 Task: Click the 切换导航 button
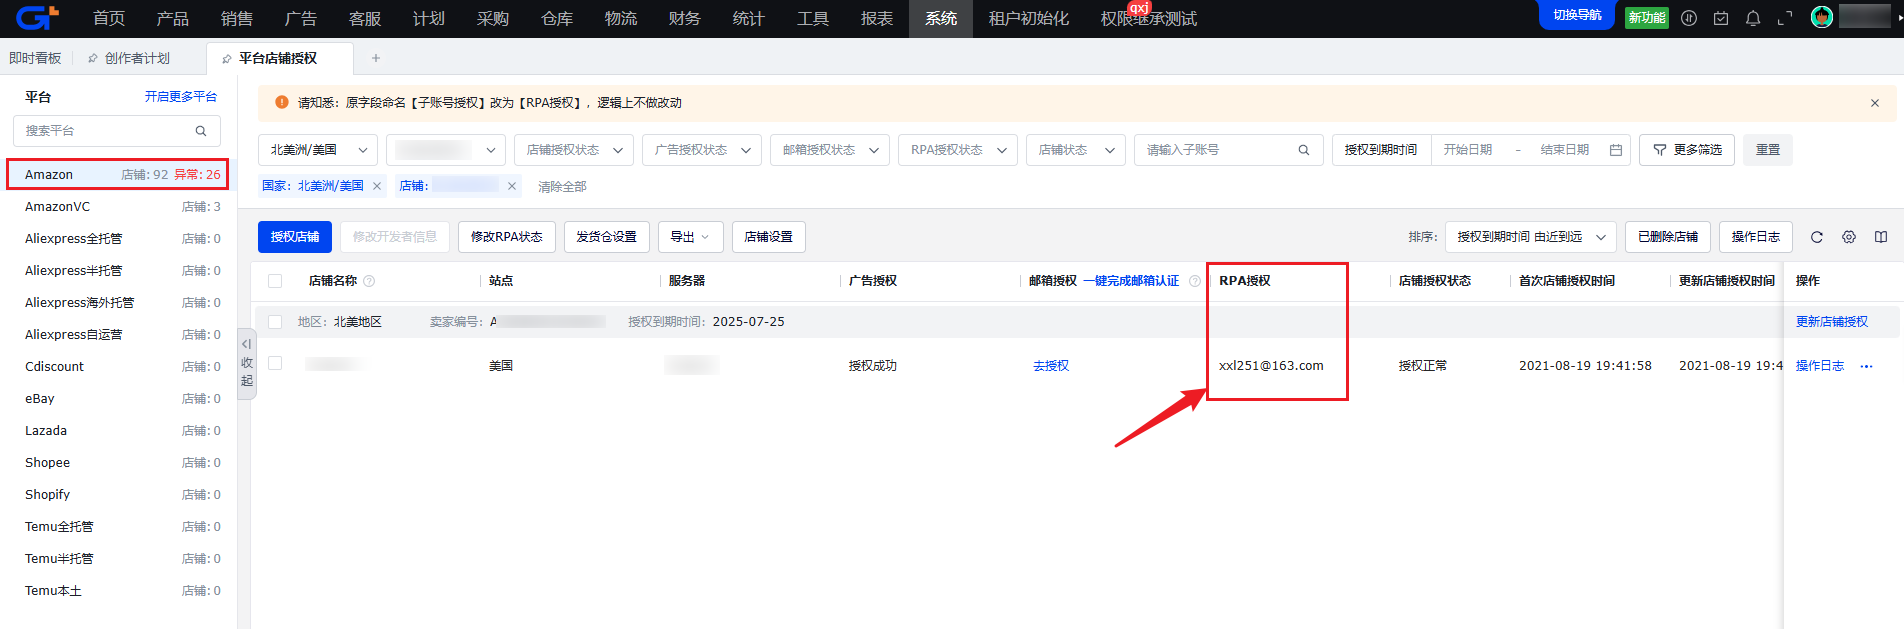point(1577,15)
